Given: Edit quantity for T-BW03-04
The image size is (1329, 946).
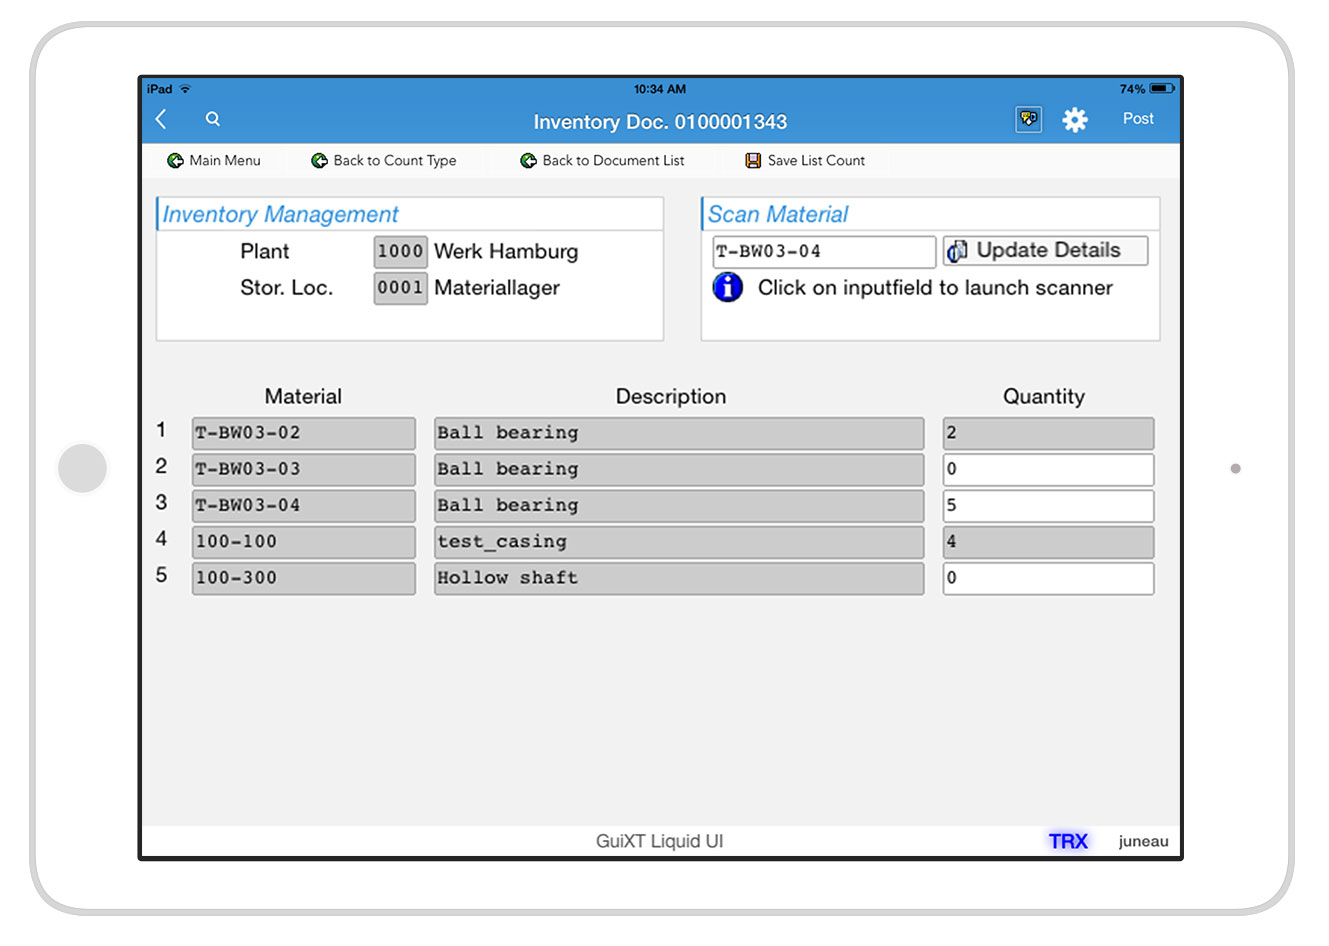Looking at the screenshot, I should click(x=1047, y=506).
